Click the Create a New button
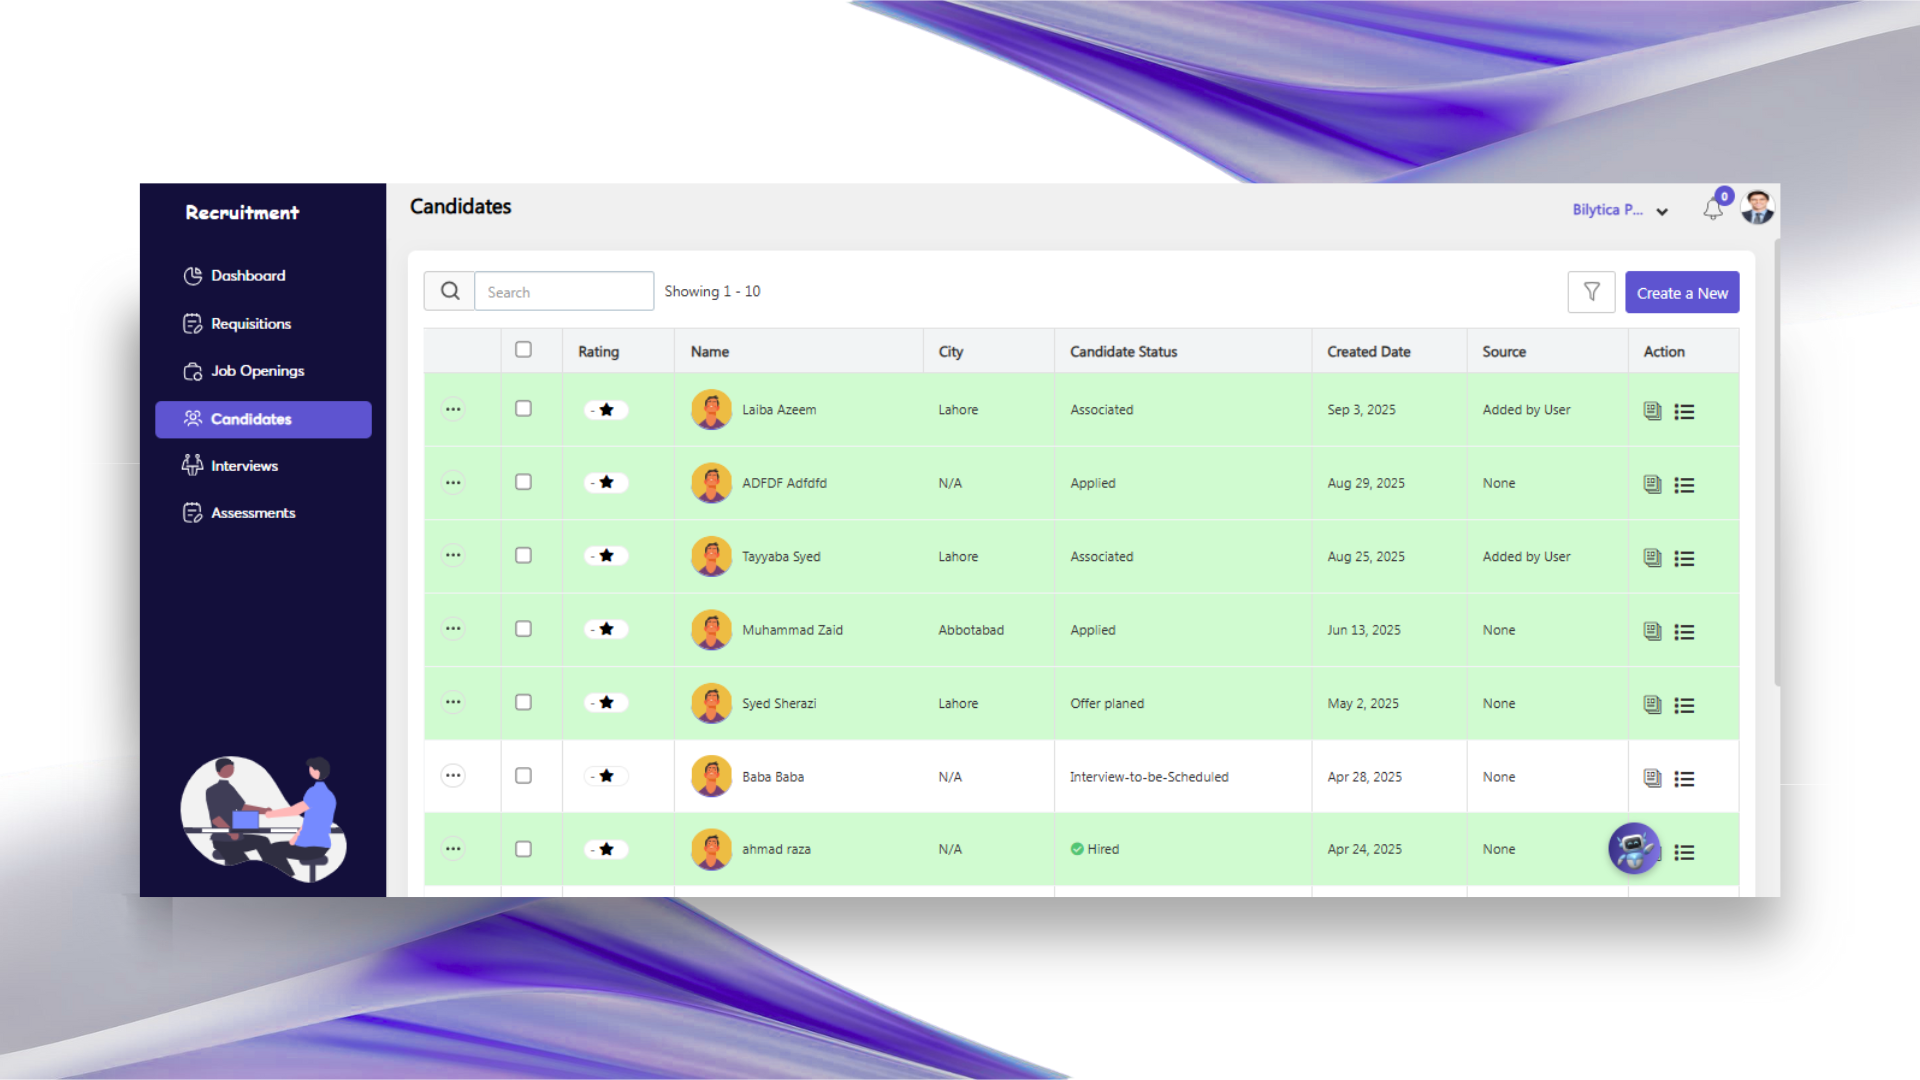The width and height of the screenshot is (1920, 1080). point(1681,293)
